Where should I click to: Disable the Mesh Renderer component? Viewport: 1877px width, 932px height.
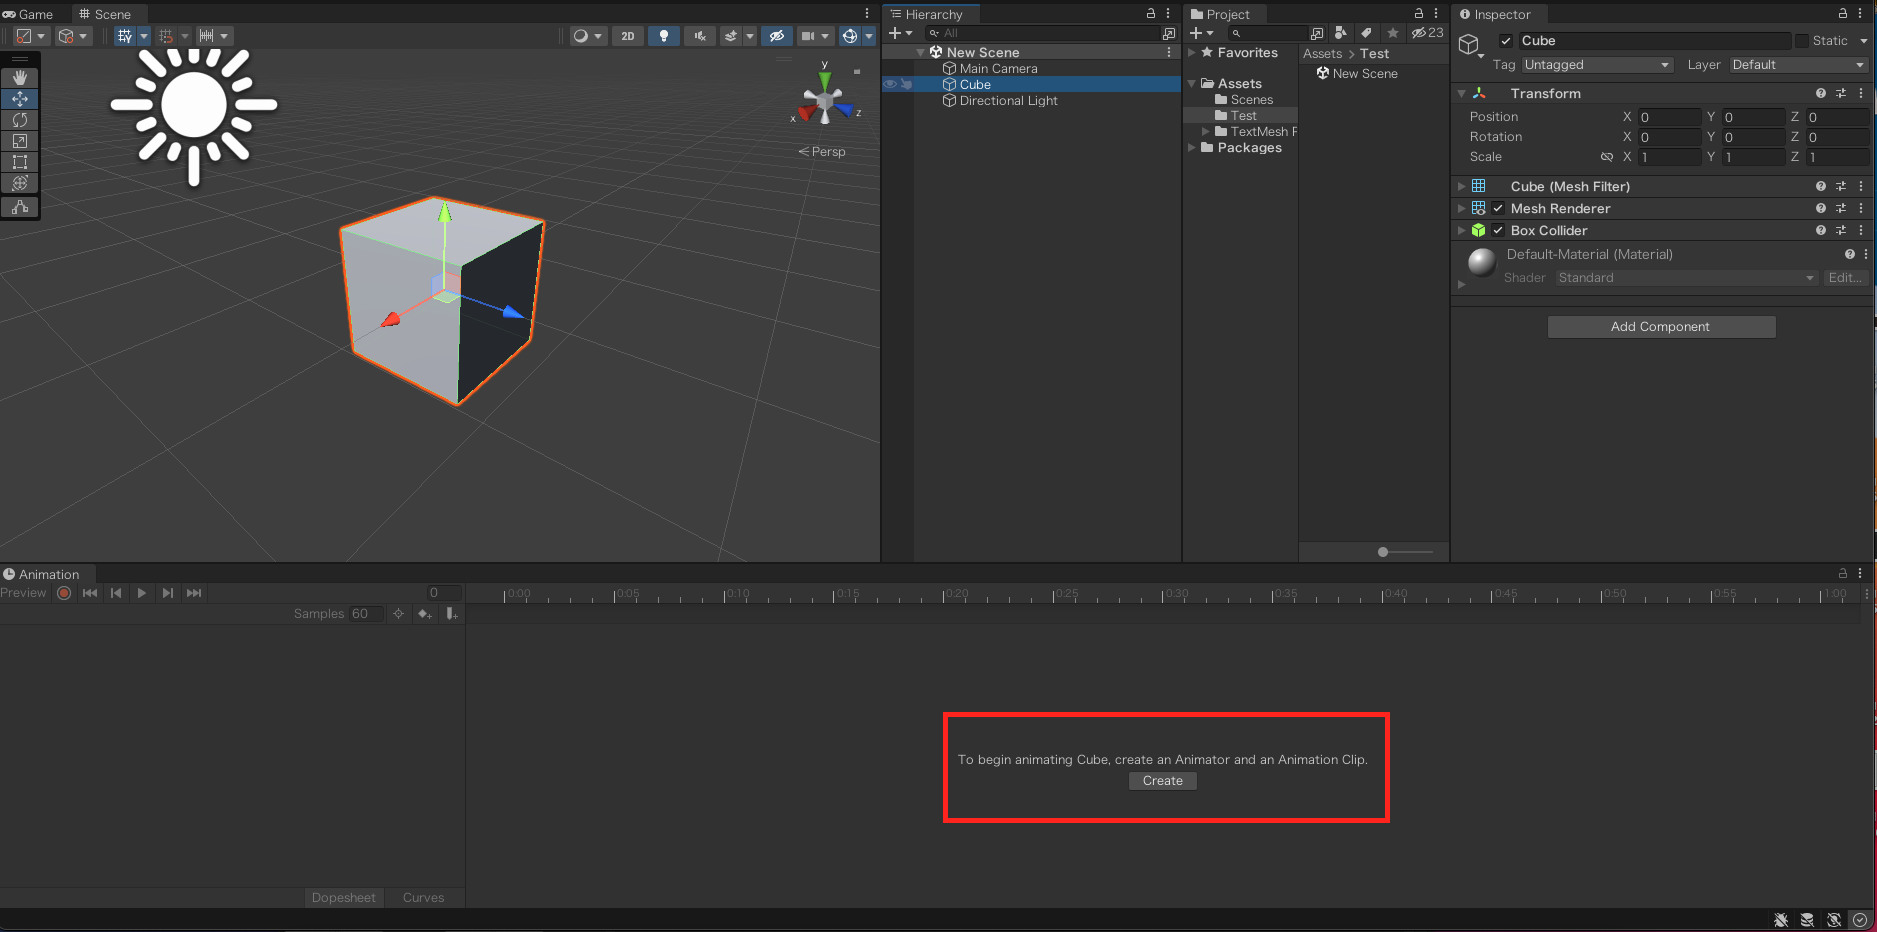(x=1498, y=208)
